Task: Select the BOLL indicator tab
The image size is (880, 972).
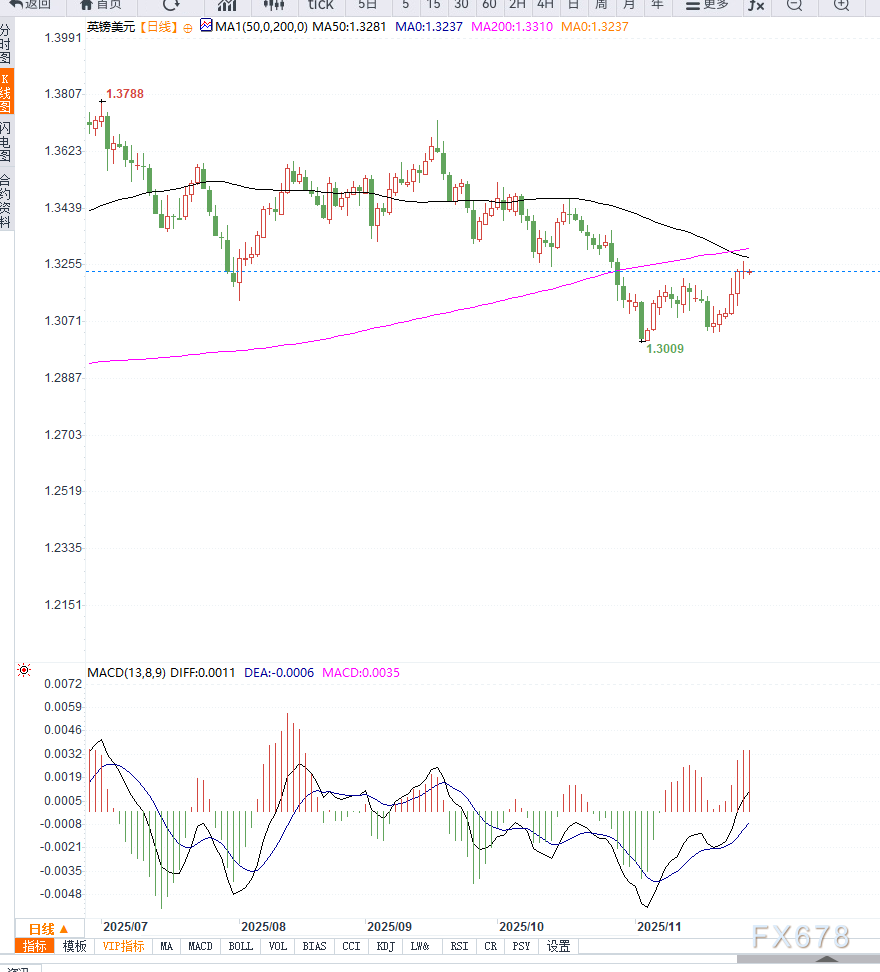Action: 240,946
